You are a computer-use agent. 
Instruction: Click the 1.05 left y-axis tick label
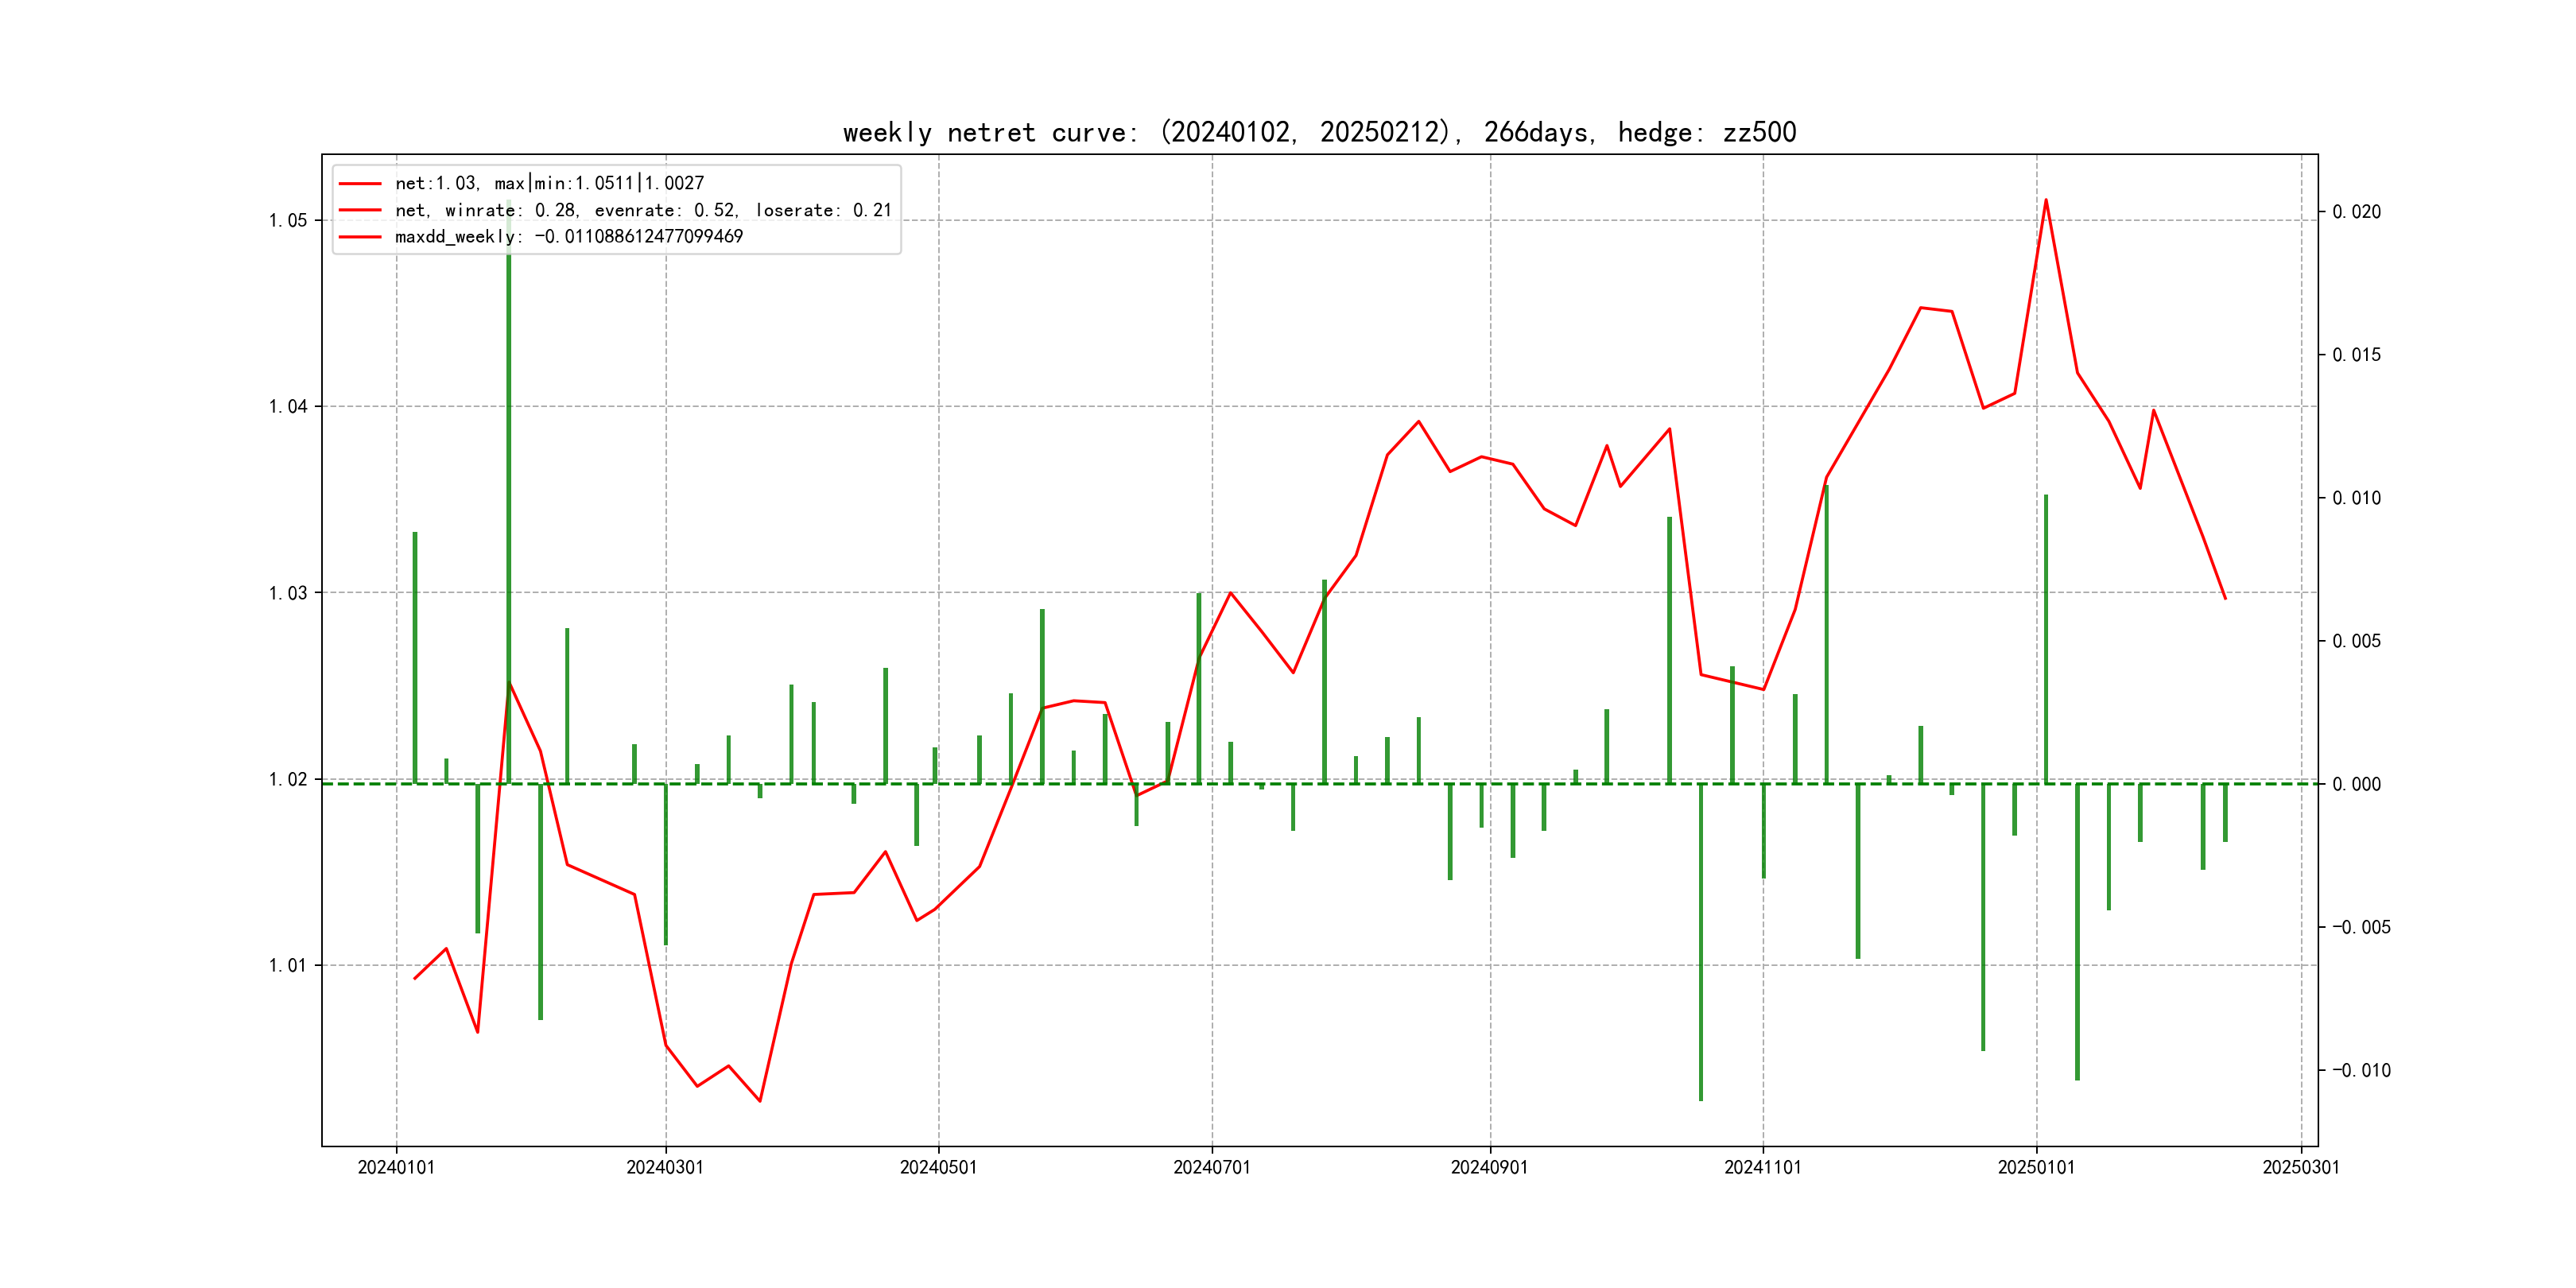[x=288, y=220]
